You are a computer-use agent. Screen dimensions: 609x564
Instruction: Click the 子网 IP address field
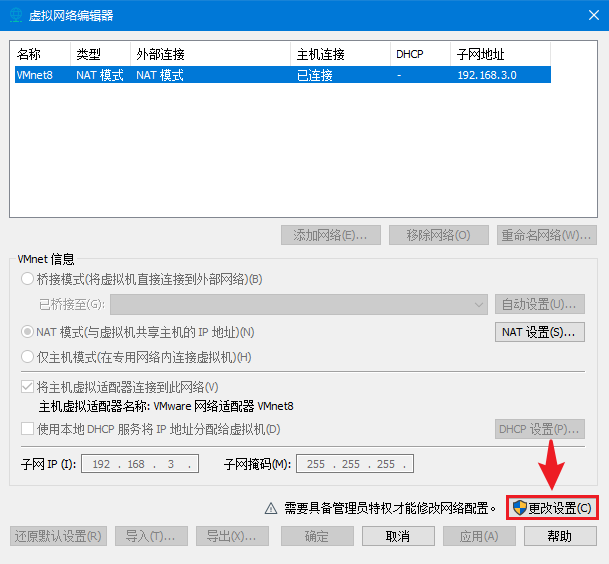pos(144,464)
